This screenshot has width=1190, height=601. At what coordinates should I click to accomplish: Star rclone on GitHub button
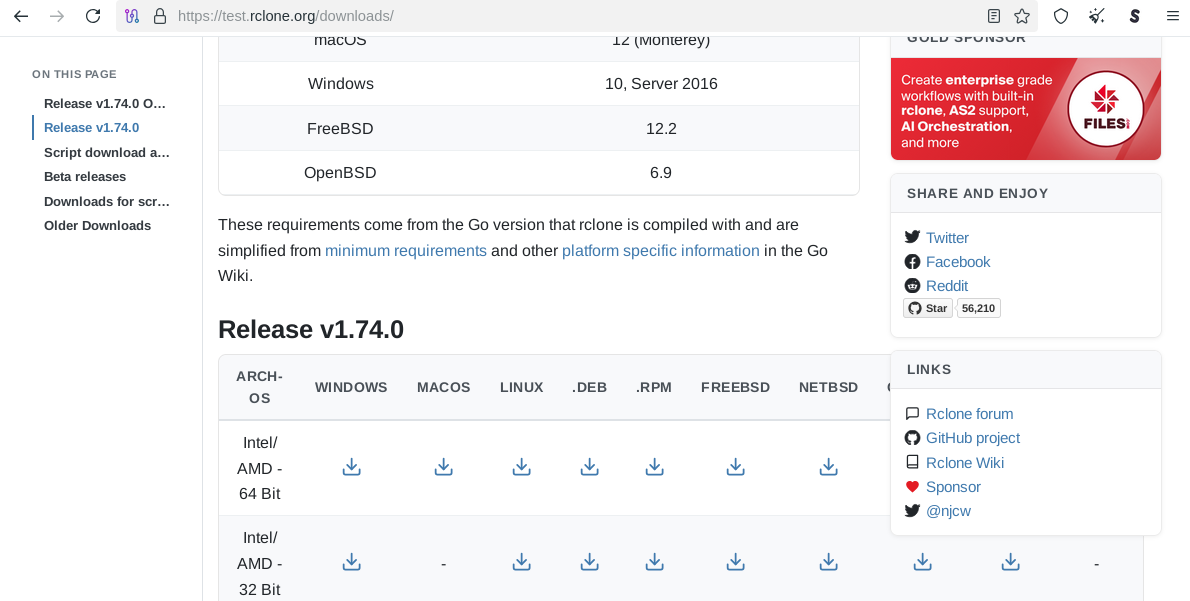point(928,308)
